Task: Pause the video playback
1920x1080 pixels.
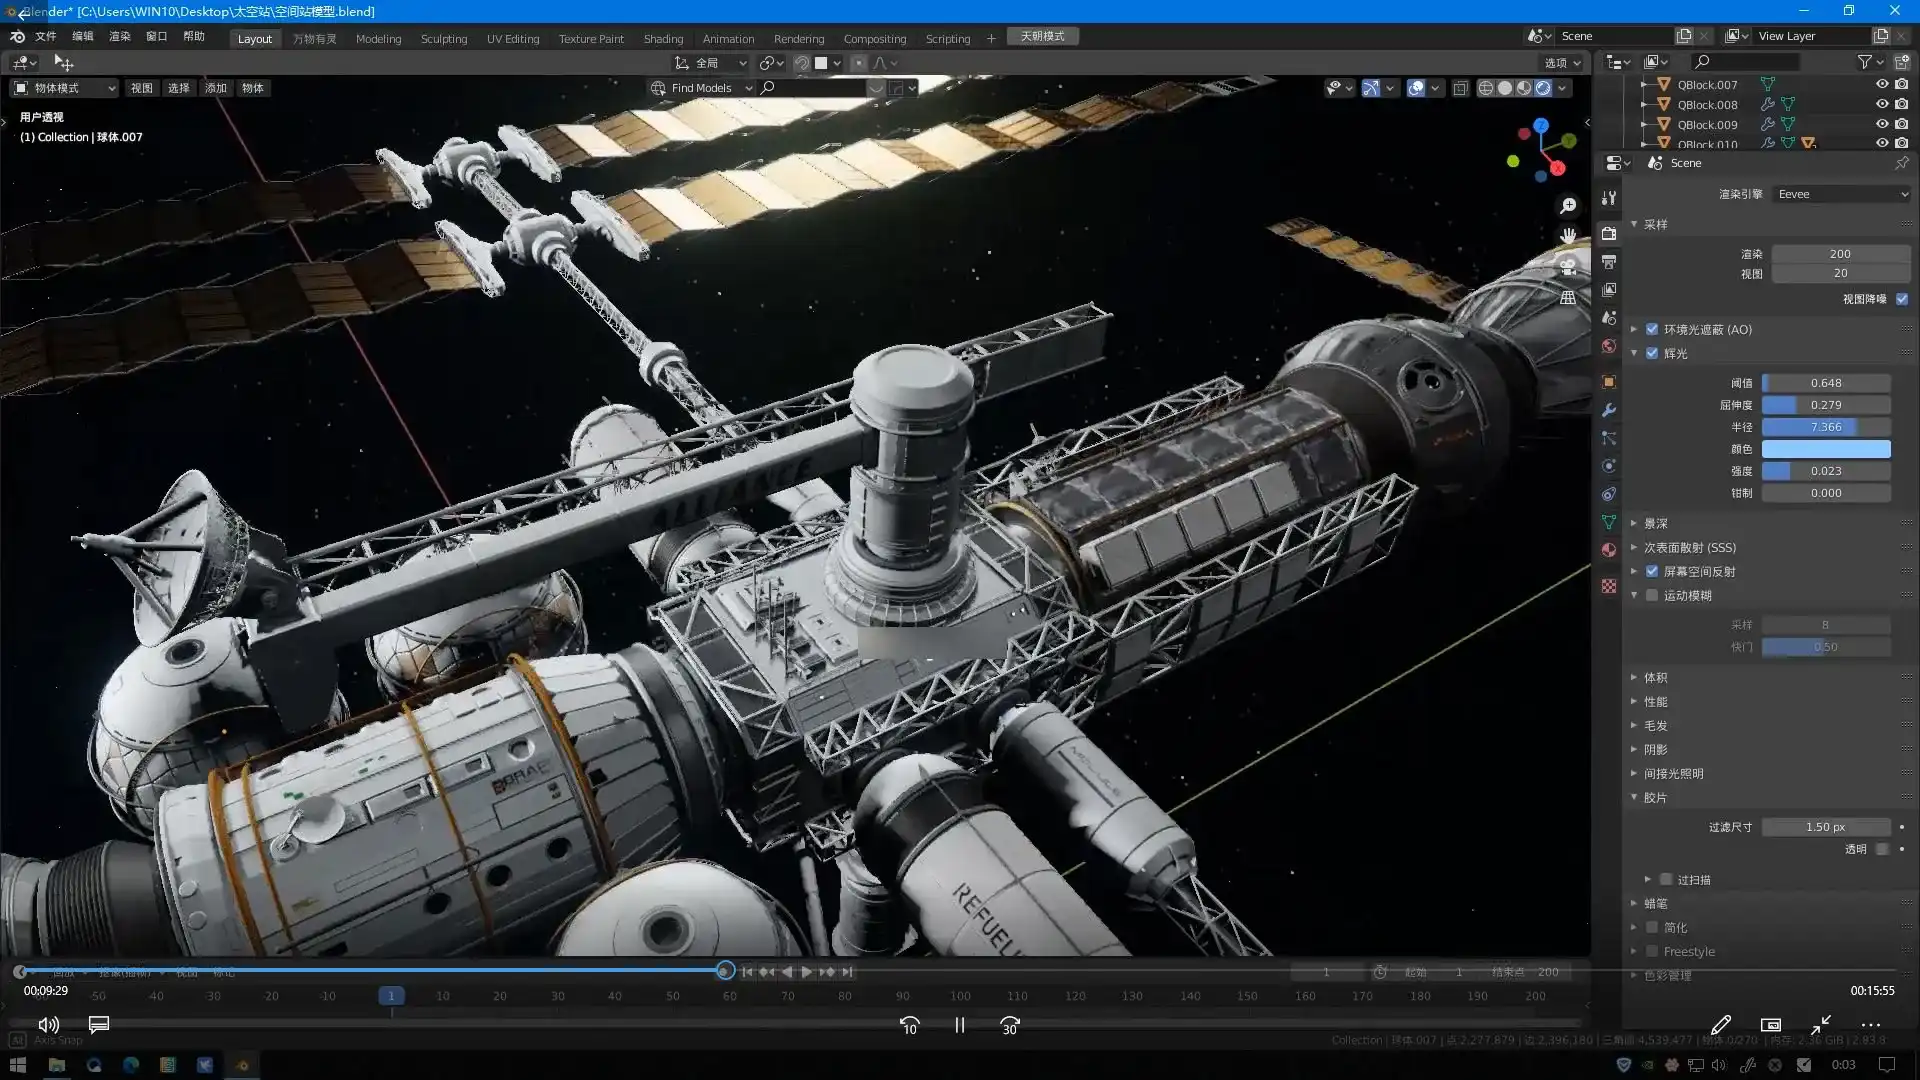Action: pos(959,1025)
